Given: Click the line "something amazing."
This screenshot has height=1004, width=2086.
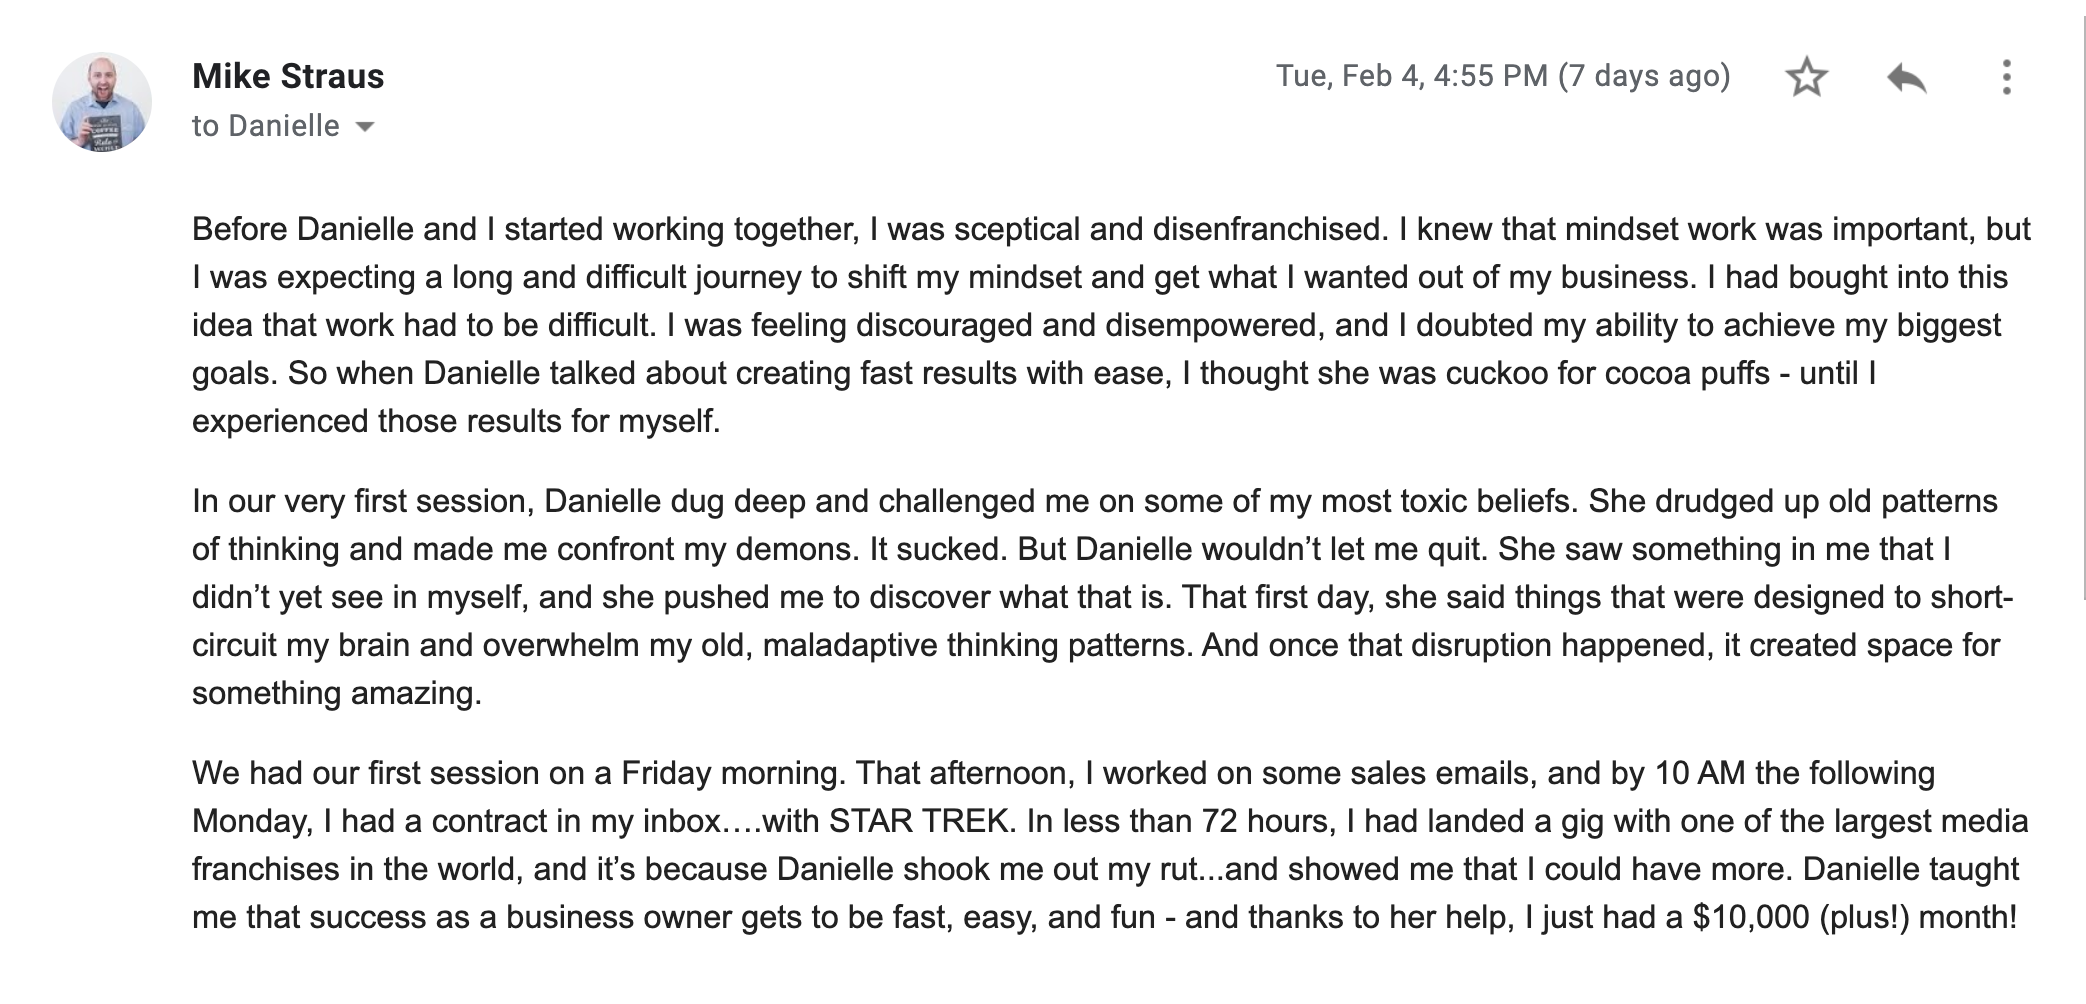Looking at the screenshot, I should coord(337,693).
